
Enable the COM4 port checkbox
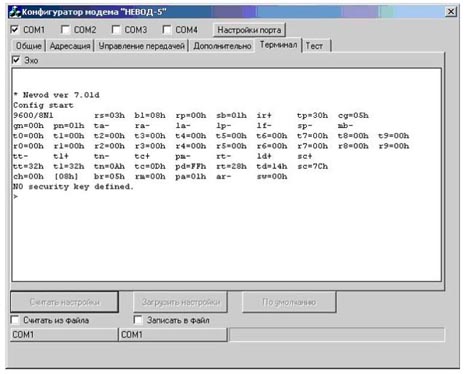pos(167,30)
